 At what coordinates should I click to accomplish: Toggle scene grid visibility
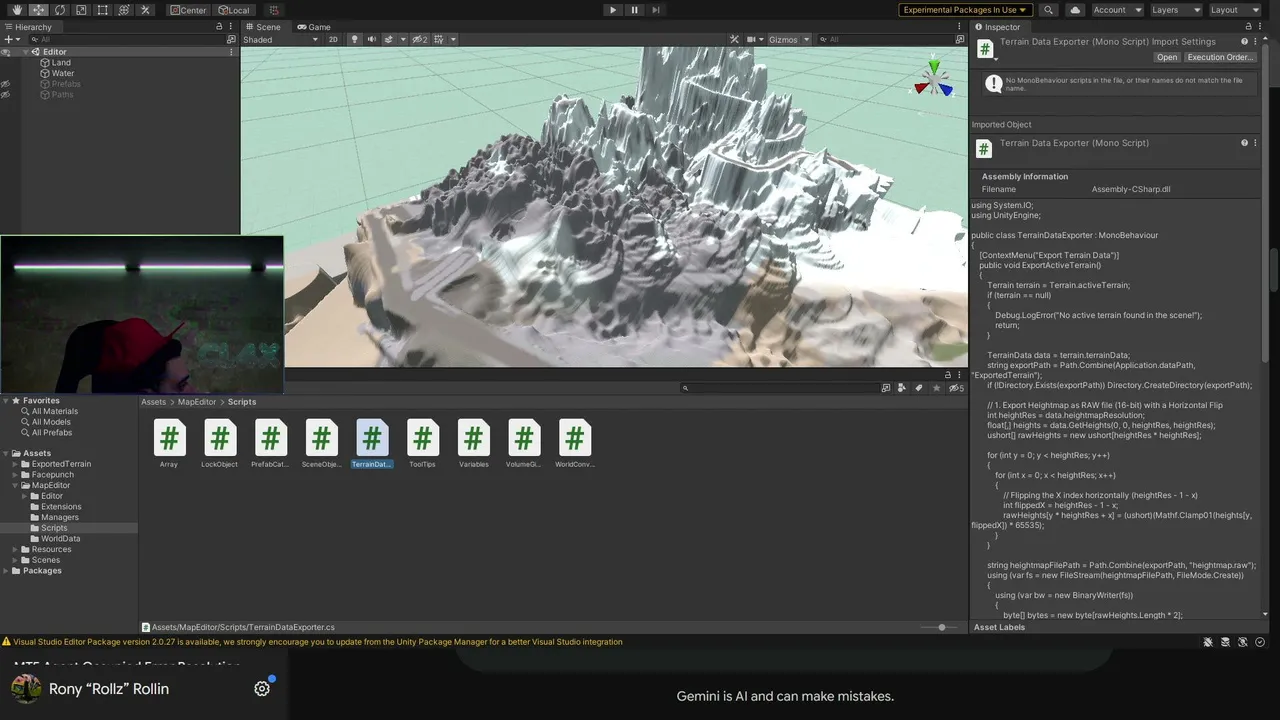[441, 40]
